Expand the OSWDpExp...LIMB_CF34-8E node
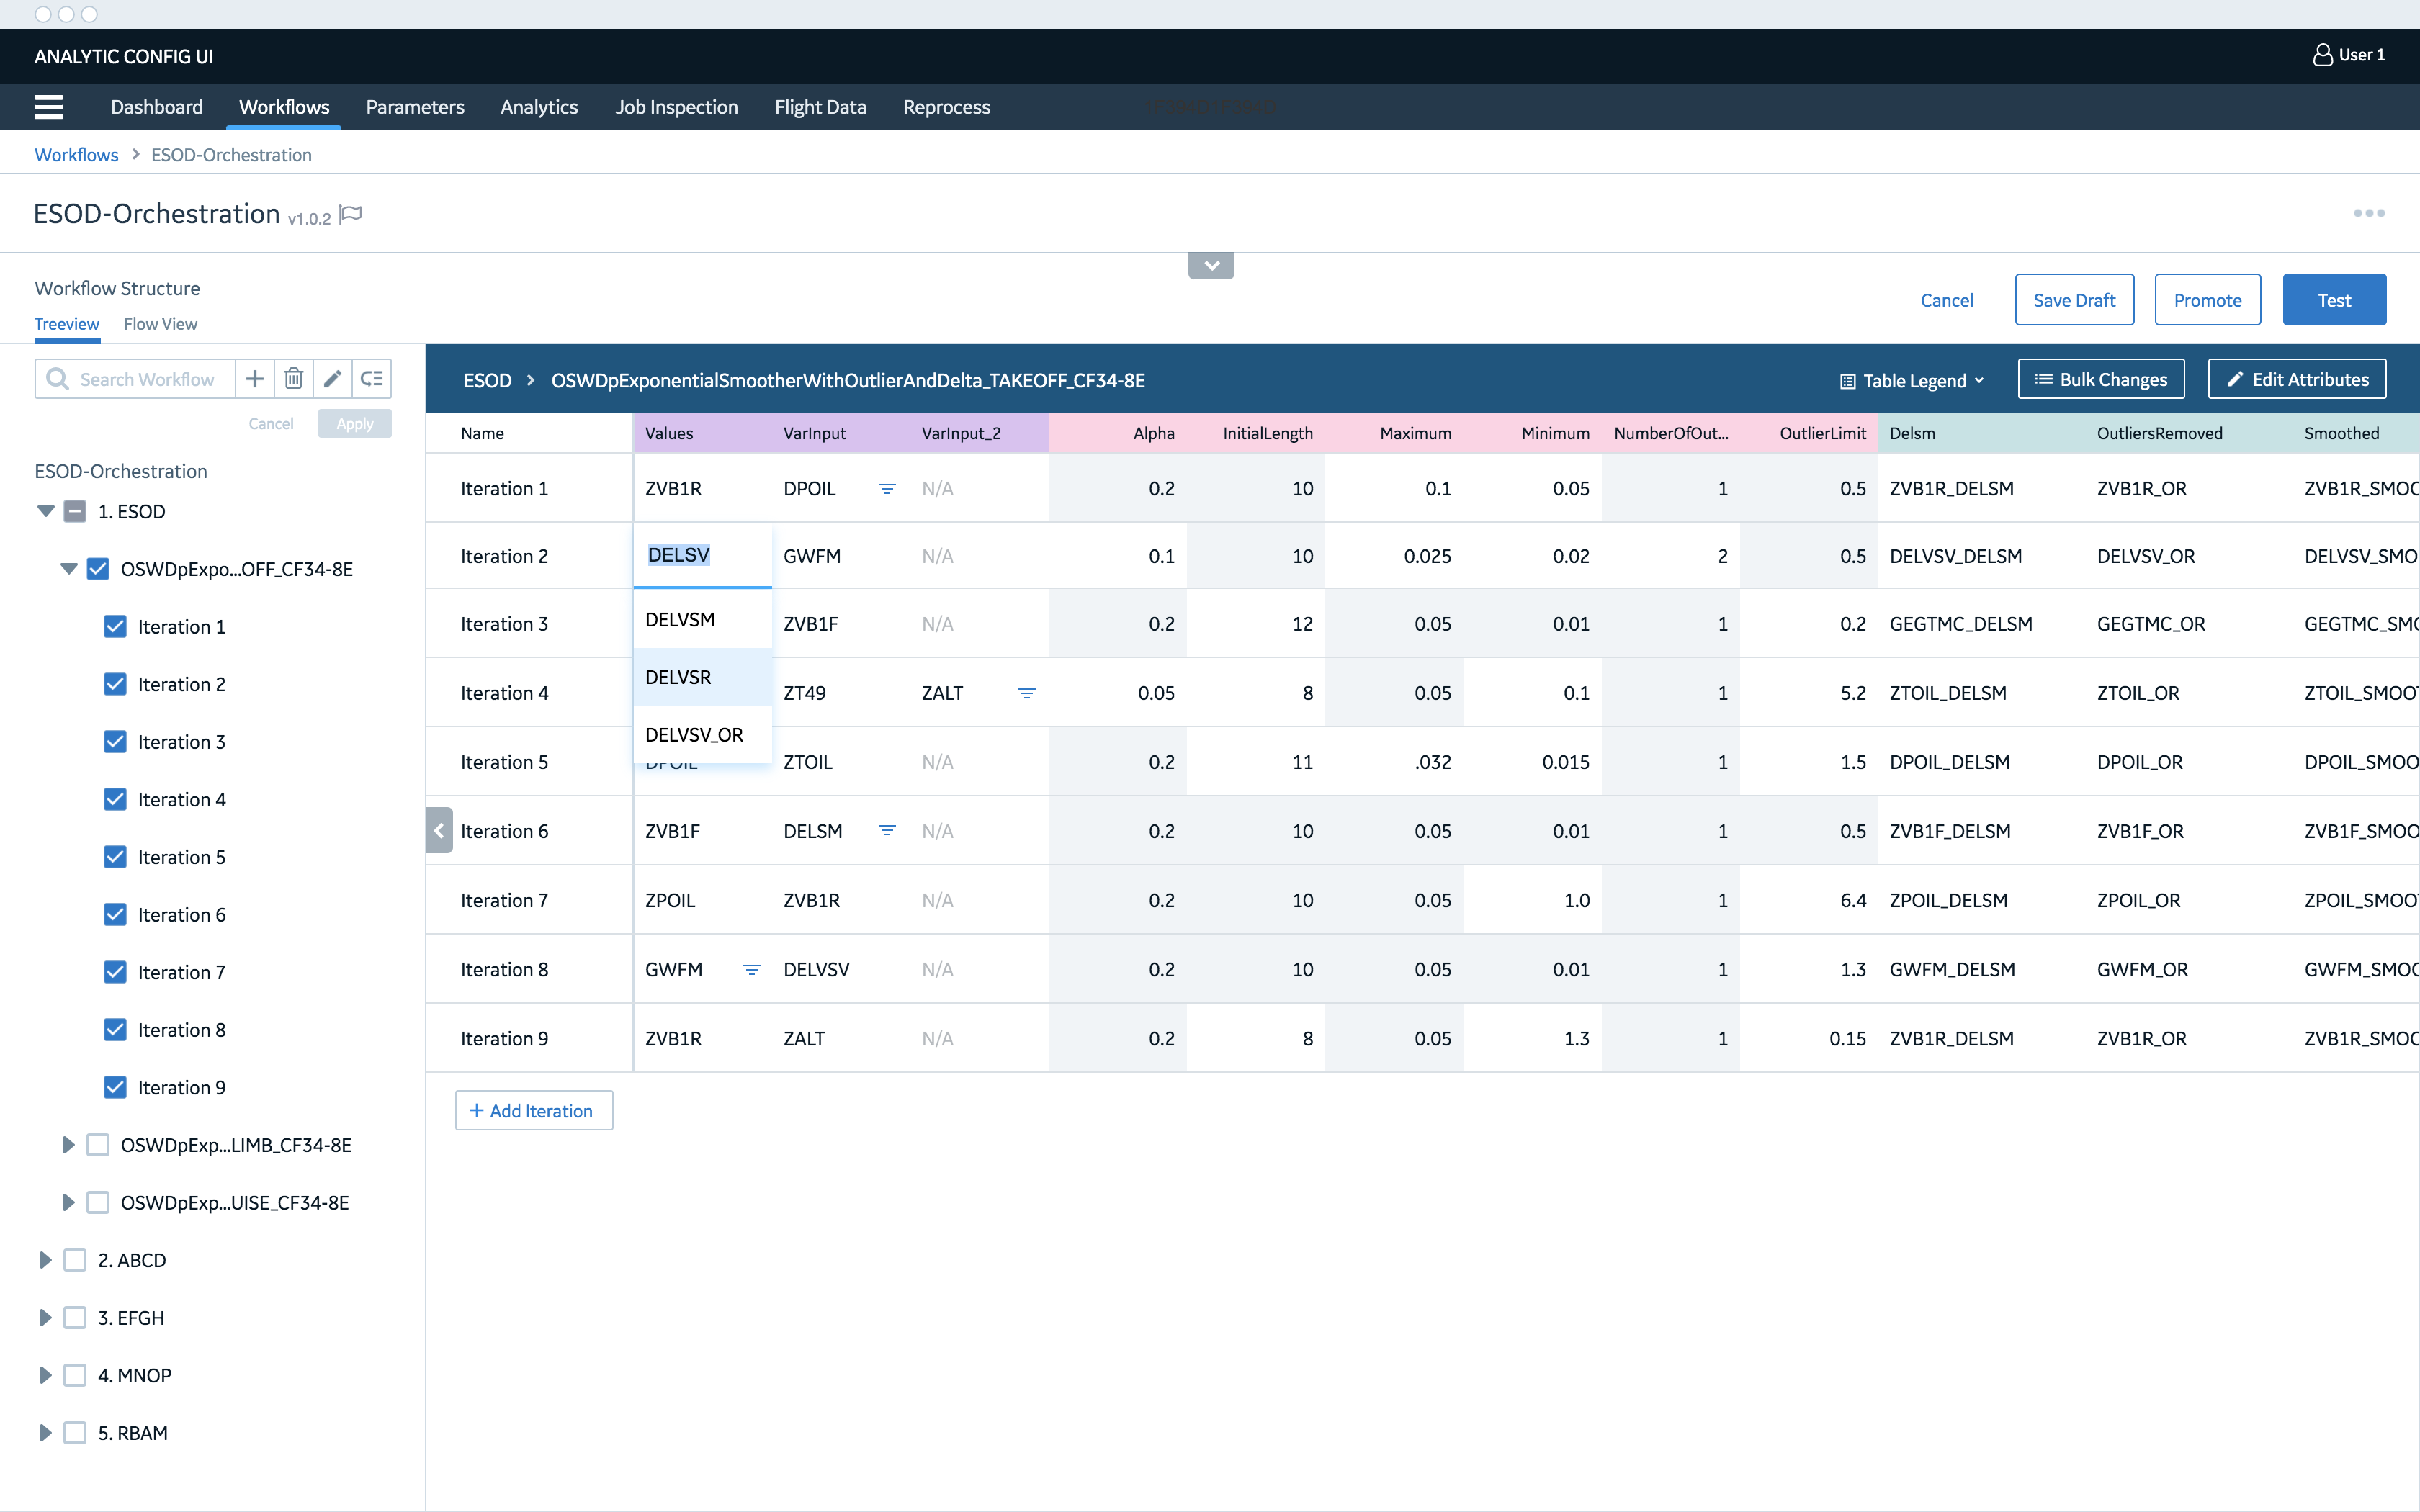This screenshot has width=2420, height=1512. [x=68, y=1145]
